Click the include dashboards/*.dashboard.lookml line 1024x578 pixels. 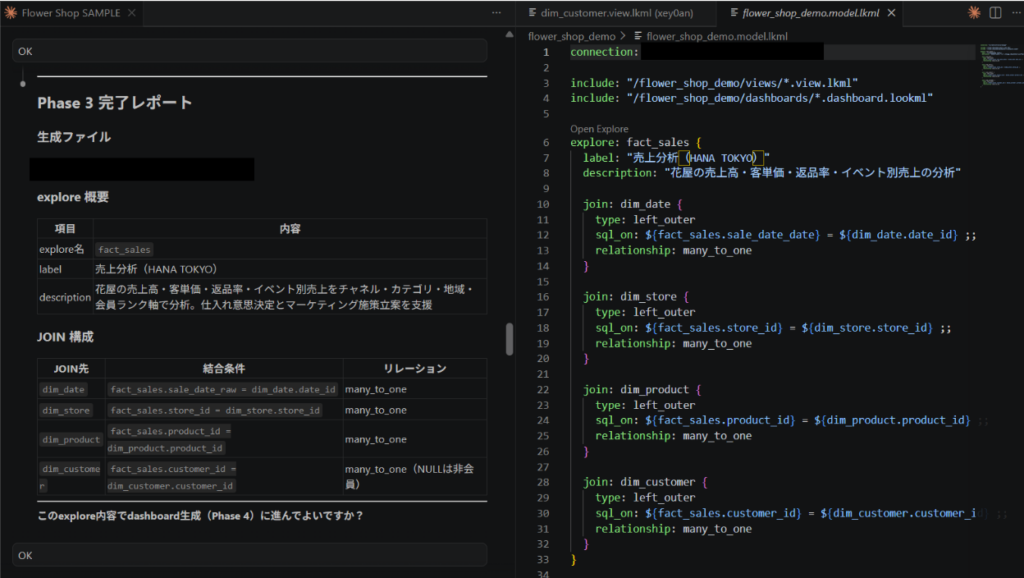coord(752,98)
